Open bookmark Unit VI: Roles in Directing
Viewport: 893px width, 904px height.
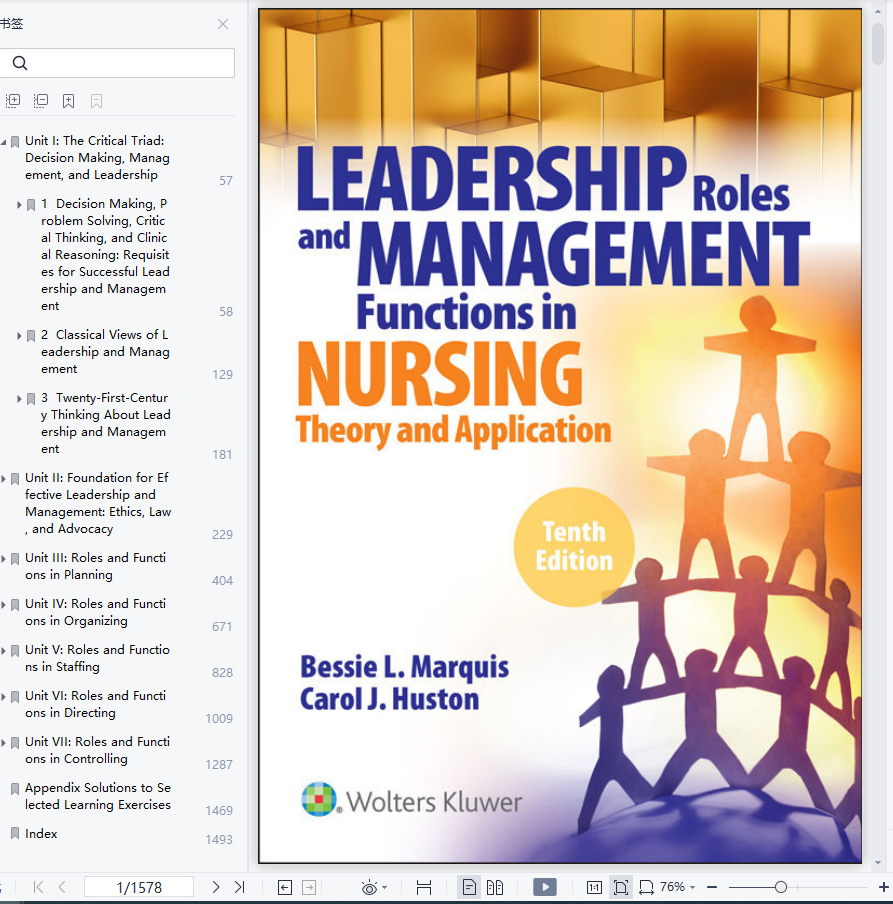click(95, 704)
